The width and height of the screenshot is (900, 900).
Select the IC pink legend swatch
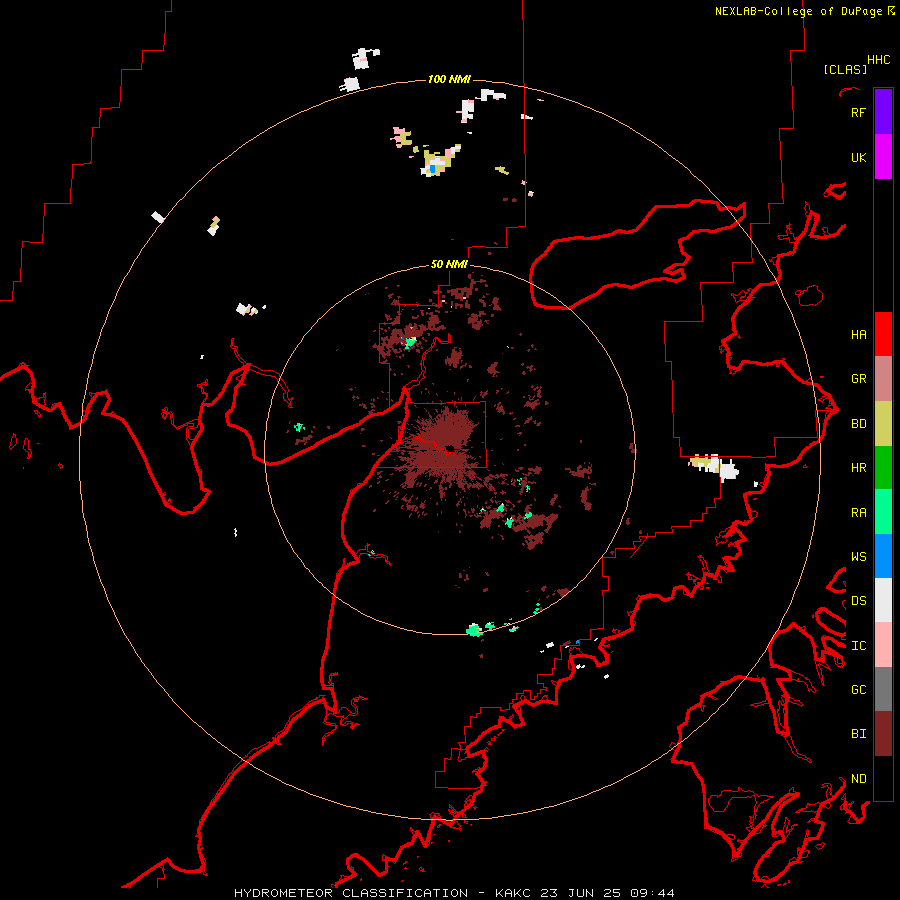(x=883, y=645)
